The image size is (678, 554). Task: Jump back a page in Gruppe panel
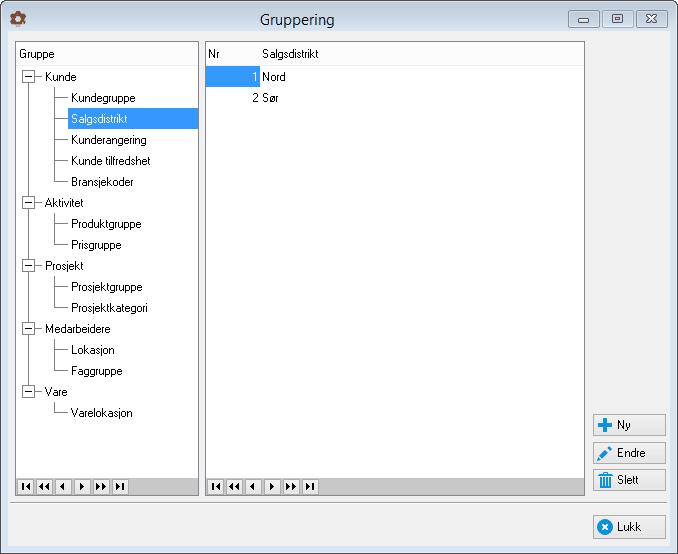(45, 487)
